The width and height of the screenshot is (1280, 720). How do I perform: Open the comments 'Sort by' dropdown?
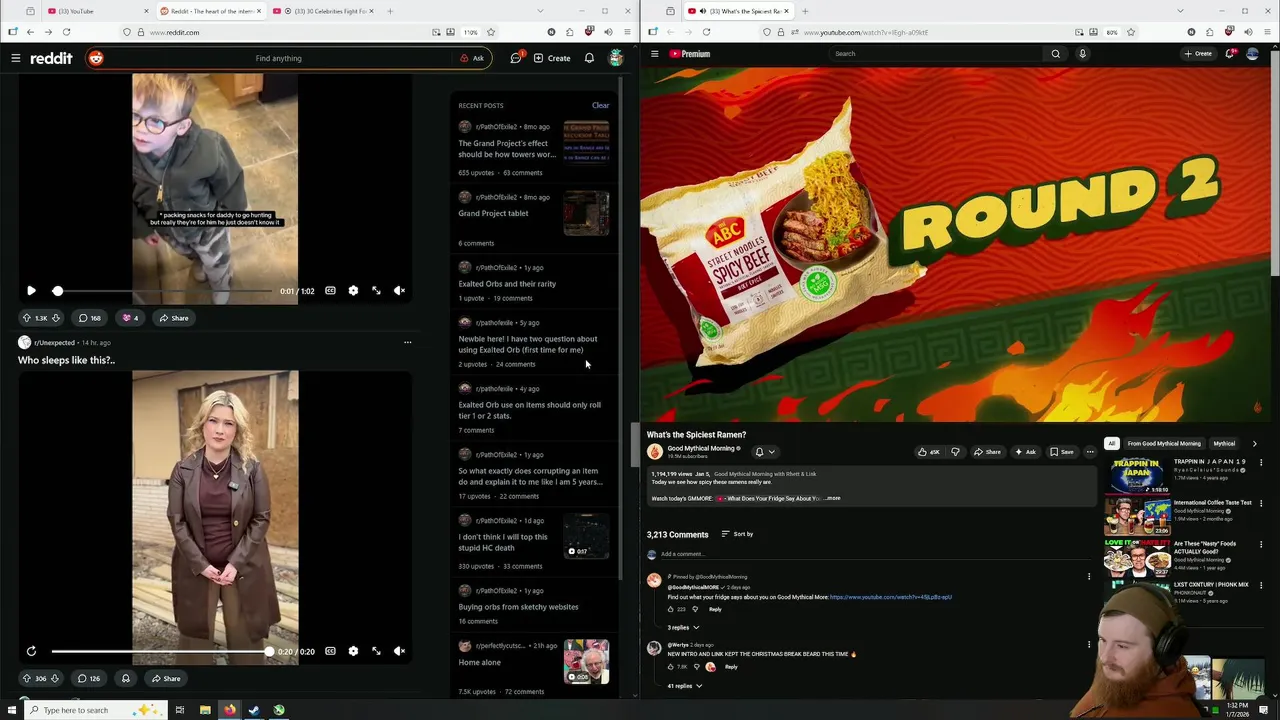[x=737, y=534]
